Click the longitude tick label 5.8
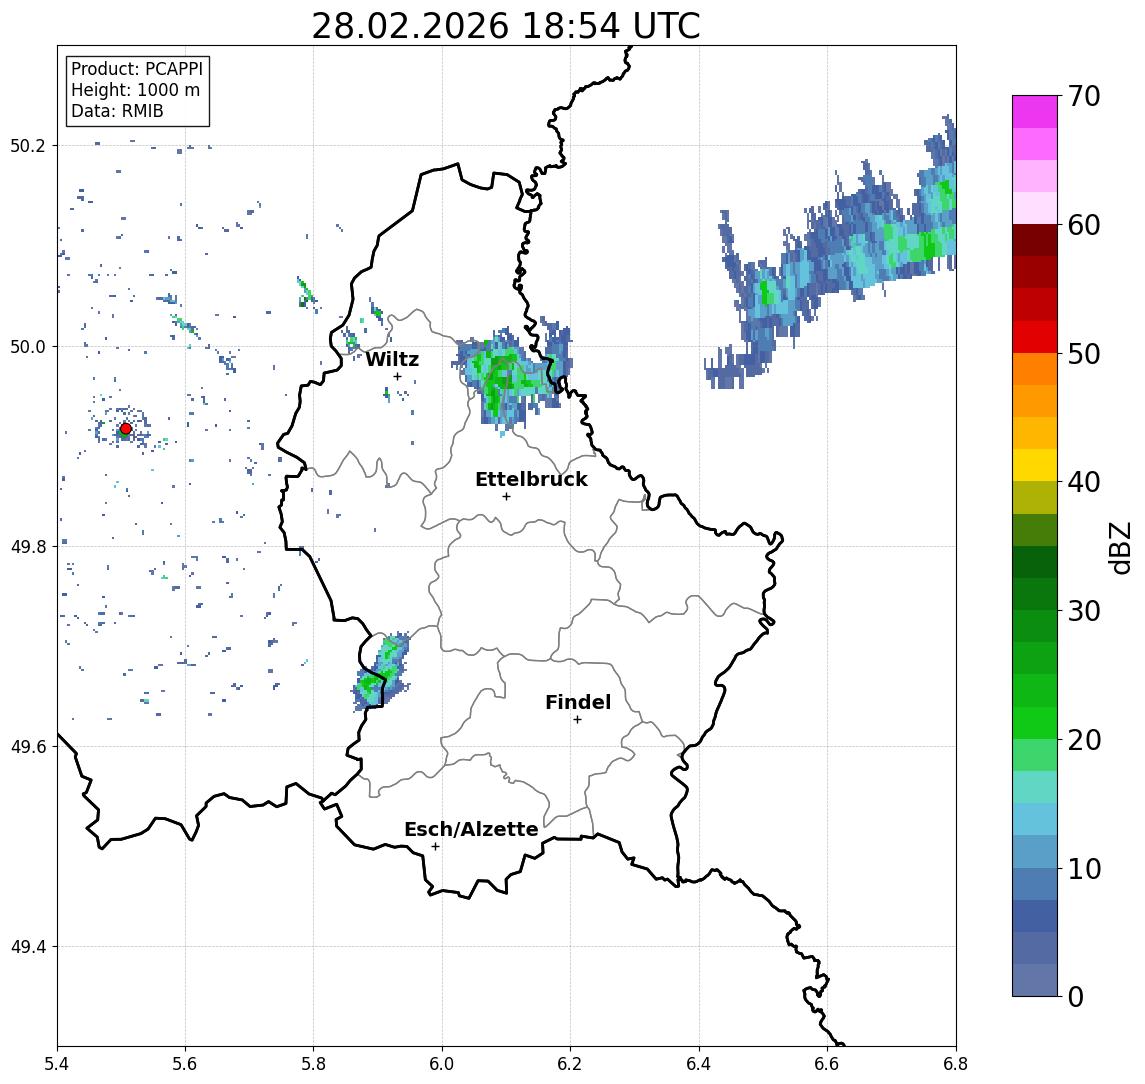The image size is (1145, 1084). click(314, 1064)
